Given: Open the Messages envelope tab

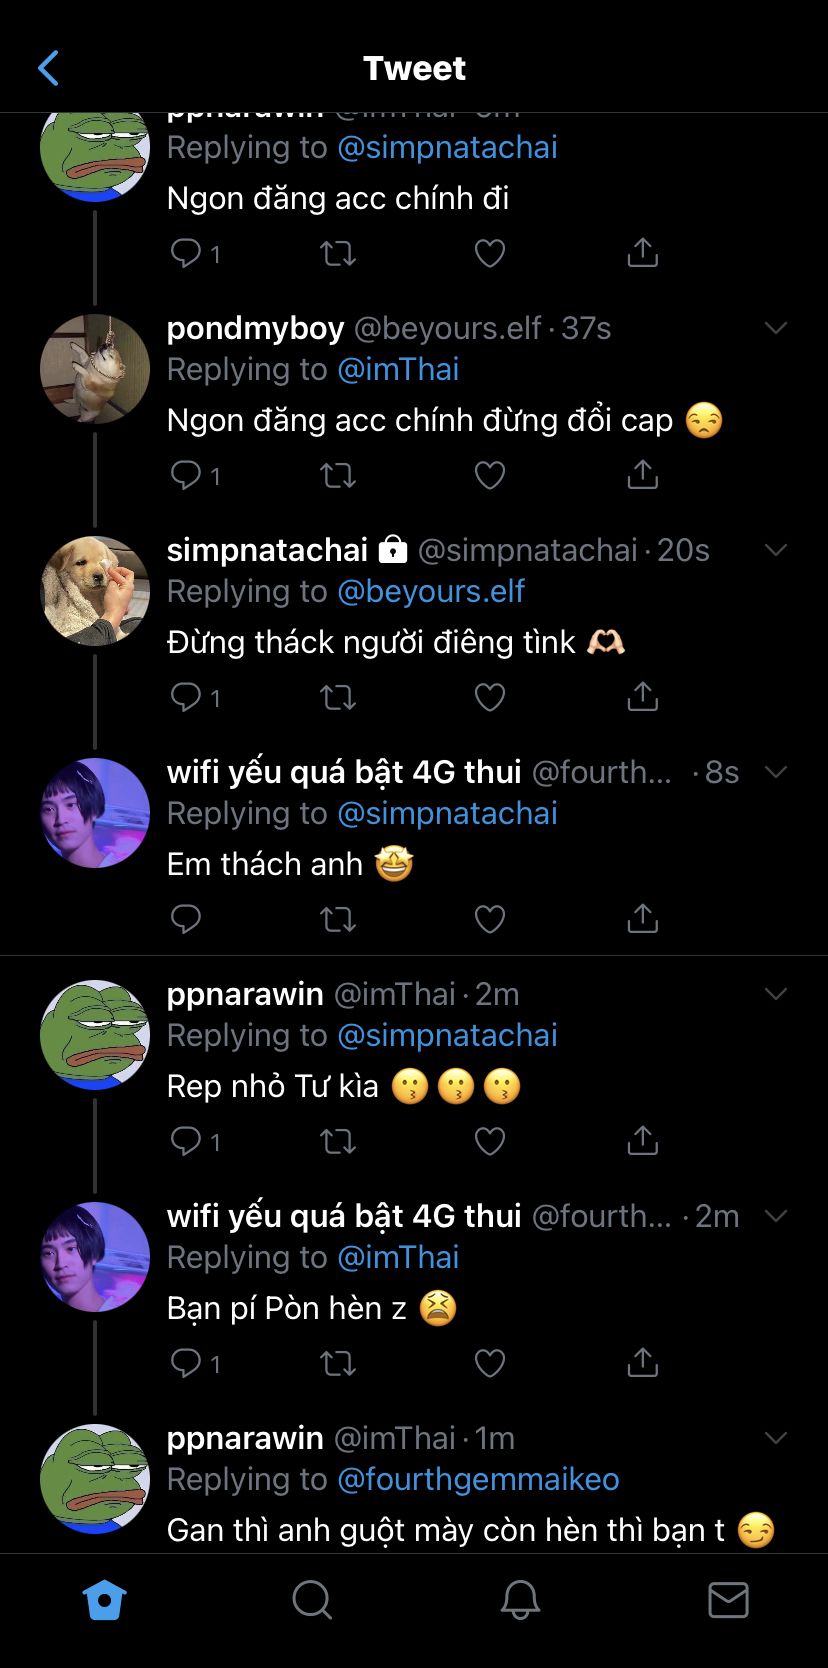Looking at the screenshot, I should (x=728, y=1600).
